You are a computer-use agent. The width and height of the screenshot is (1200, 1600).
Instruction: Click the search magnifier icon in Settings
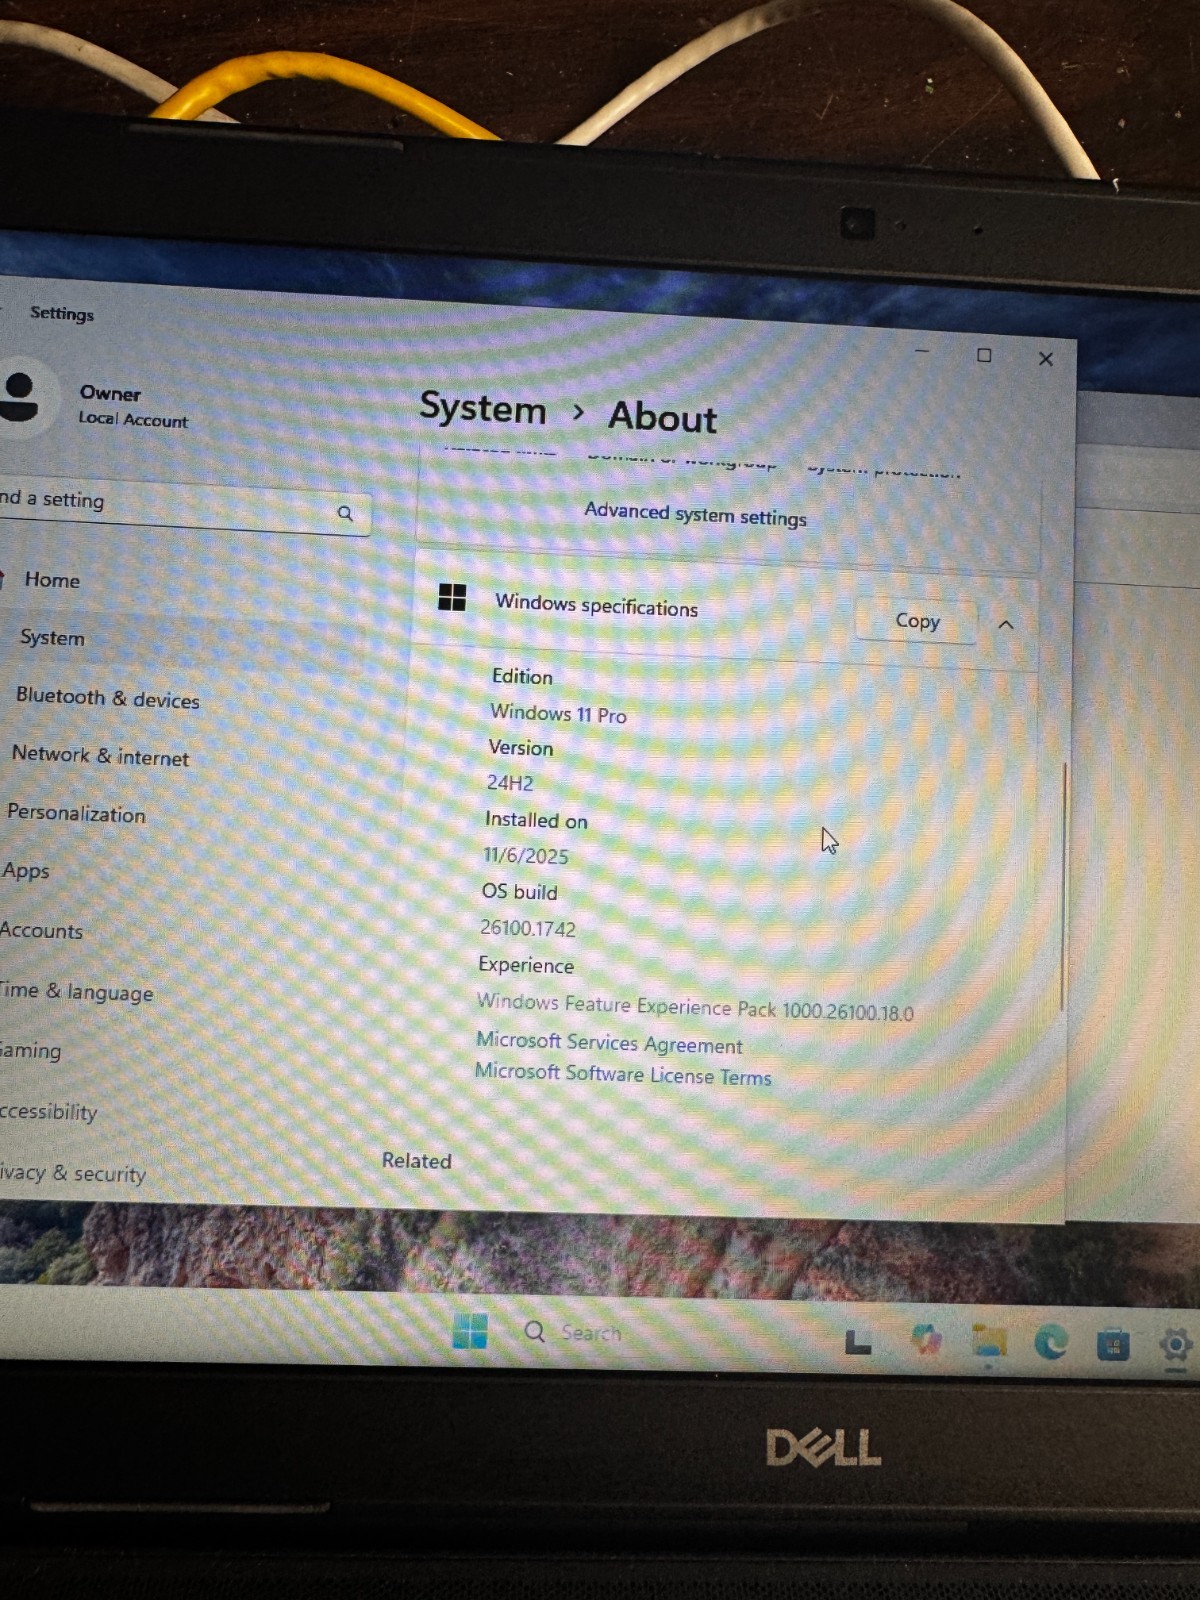click(x=345, y=514)
